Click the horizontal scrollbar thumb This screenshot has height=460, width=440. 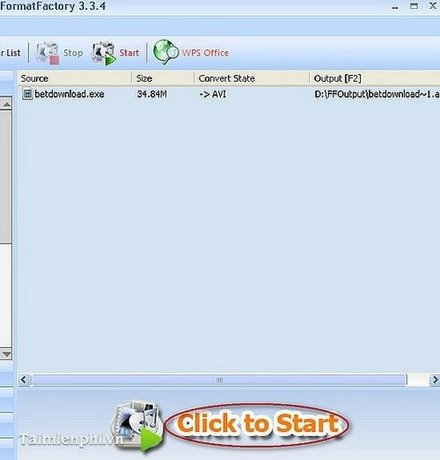[x=219, y=380]
